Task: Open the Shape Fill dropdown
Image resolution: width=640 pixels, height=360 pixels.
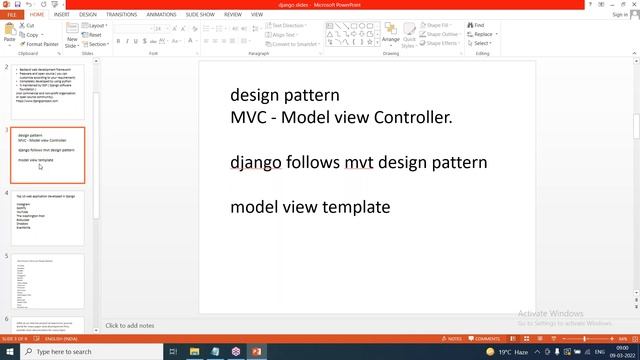Action: coord(436,25)
